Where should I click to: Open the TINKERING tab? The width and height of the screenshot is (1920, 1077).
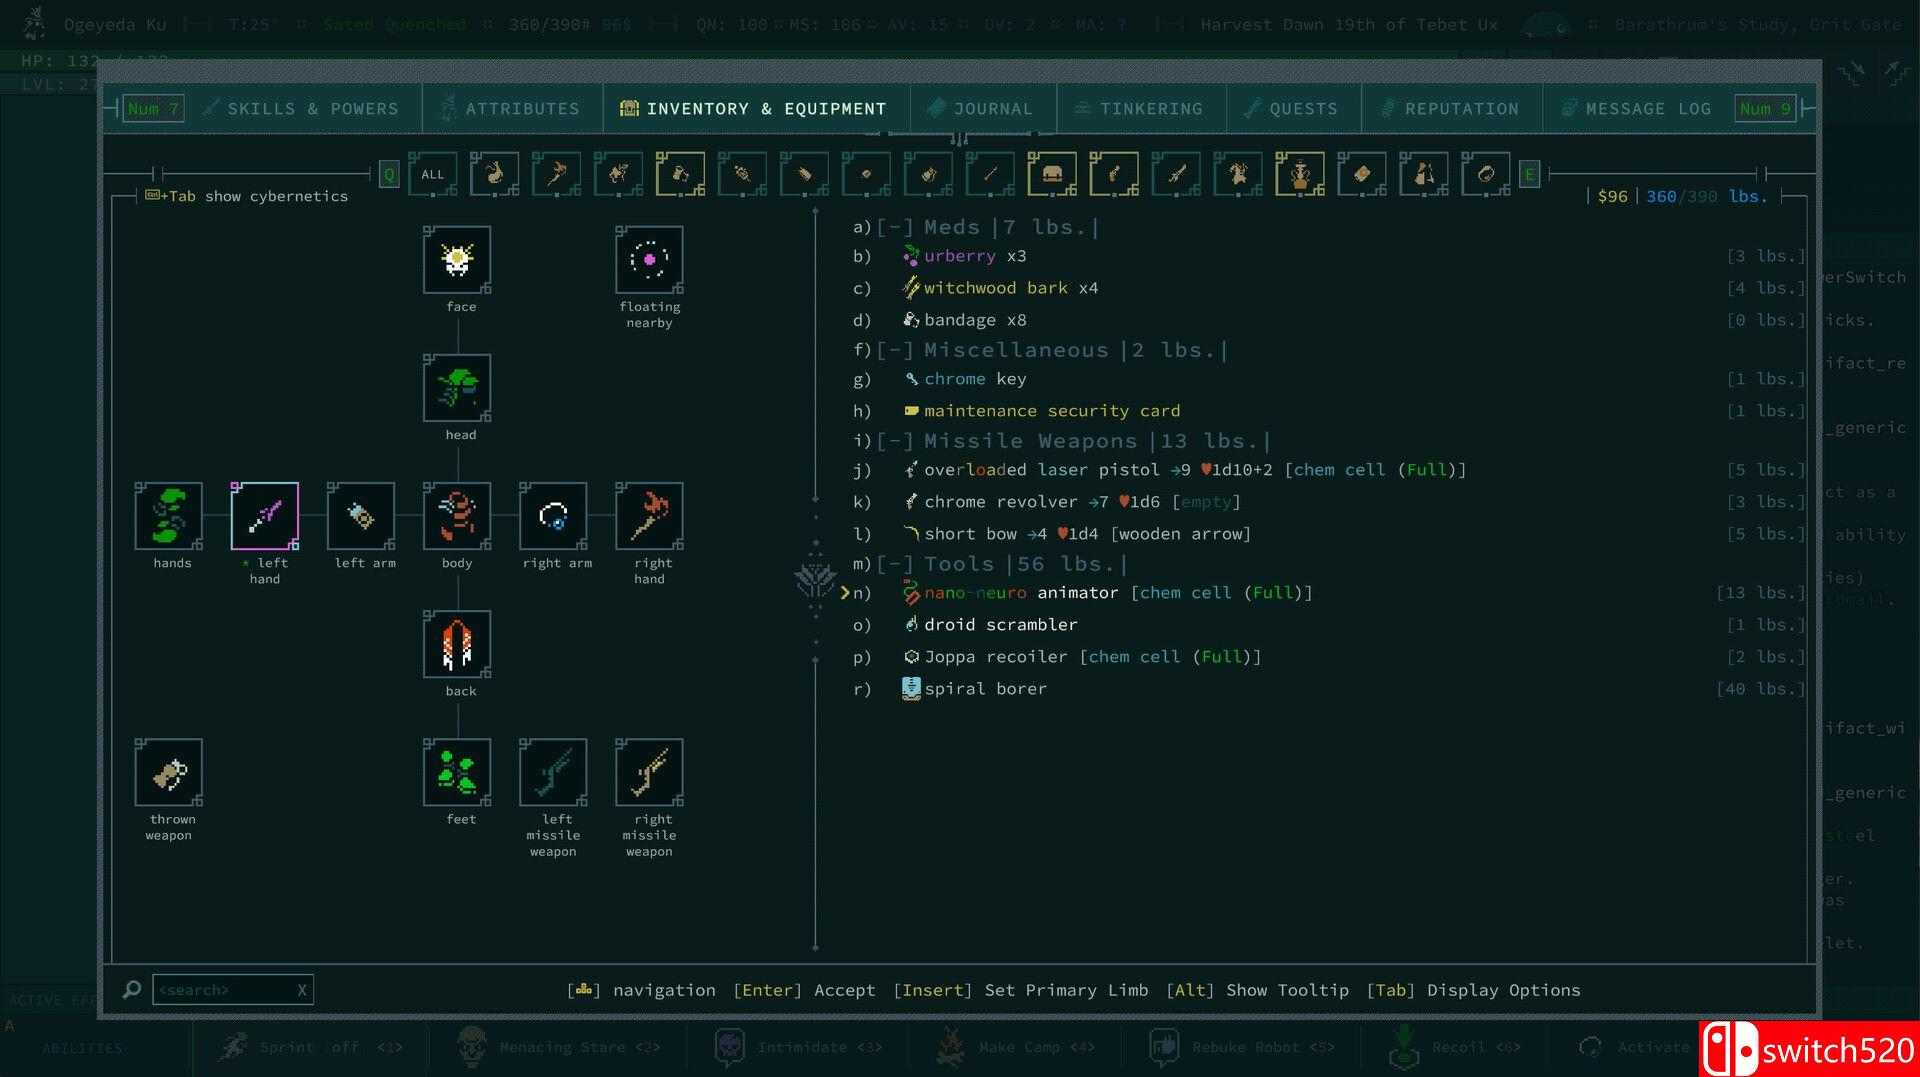pyautogui.click(x=1150, y=108)
